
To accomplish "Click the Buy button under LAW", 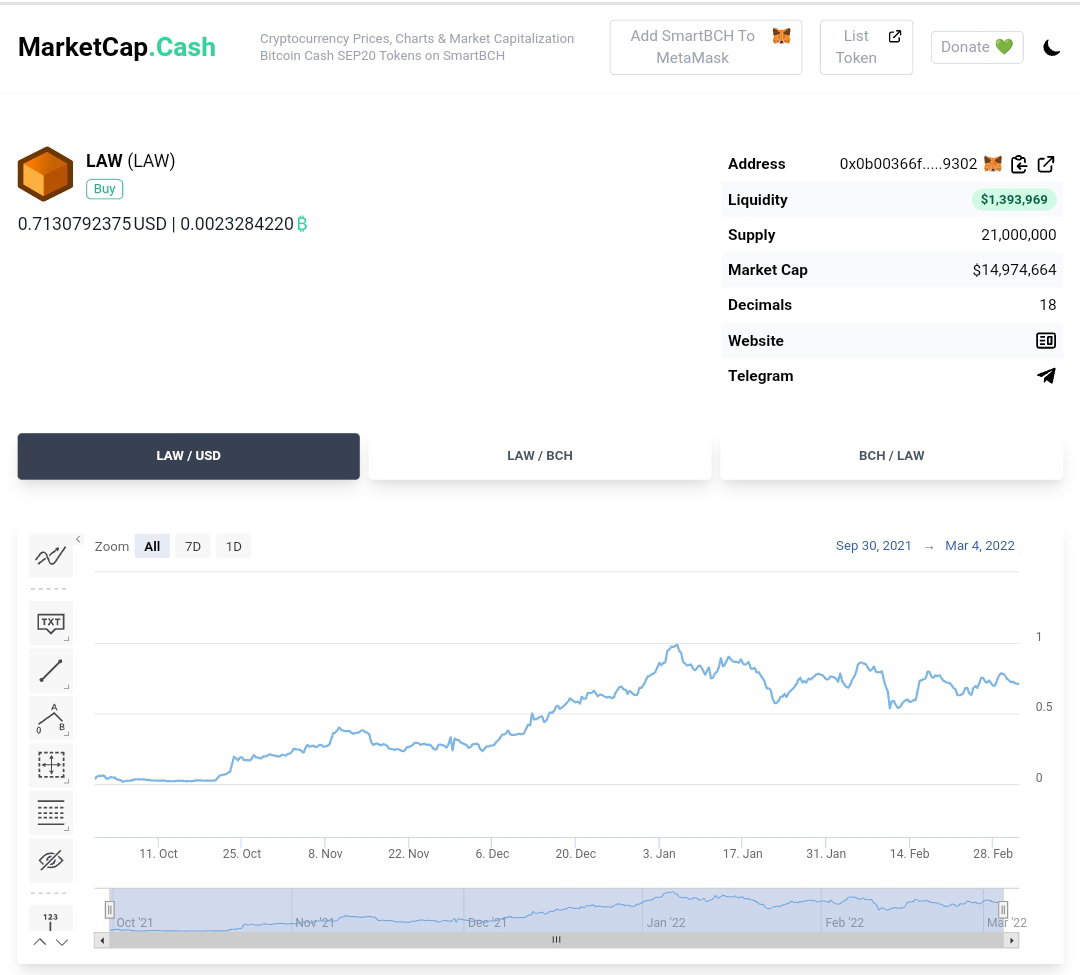I will pyautogui.click(x=105, y=189).
